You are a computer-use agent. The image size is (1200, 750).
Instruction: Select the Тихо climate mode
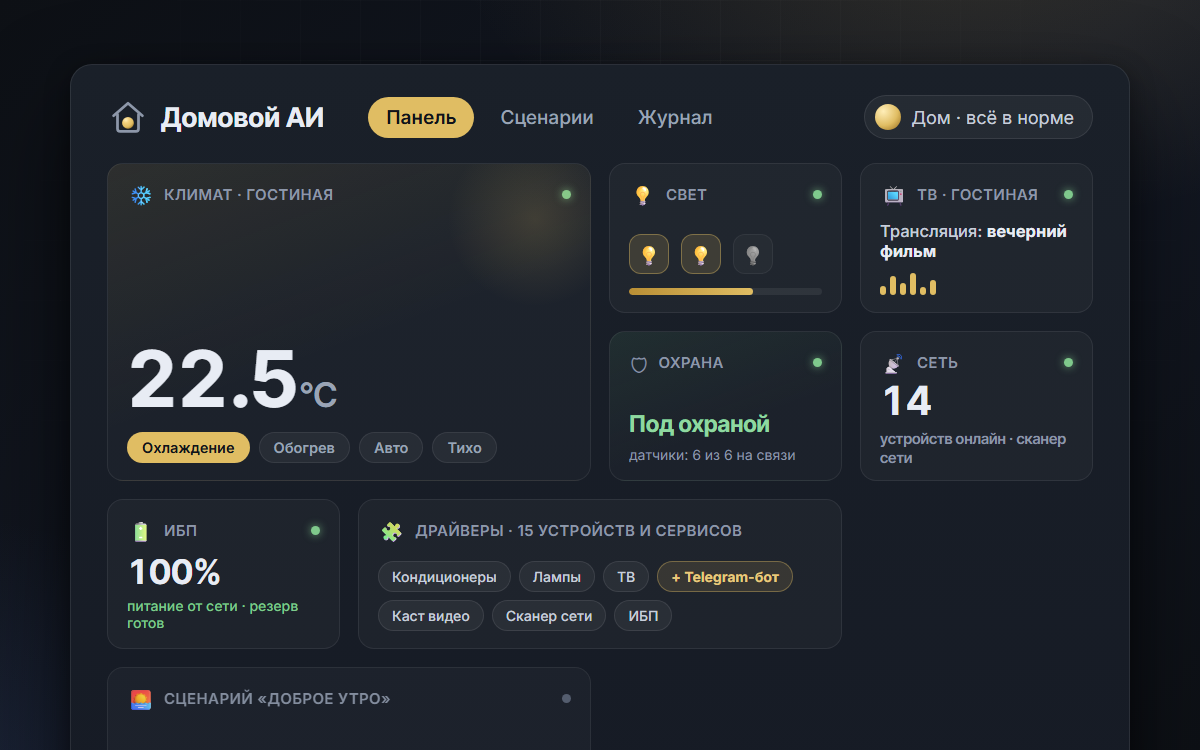pos(465,448)
